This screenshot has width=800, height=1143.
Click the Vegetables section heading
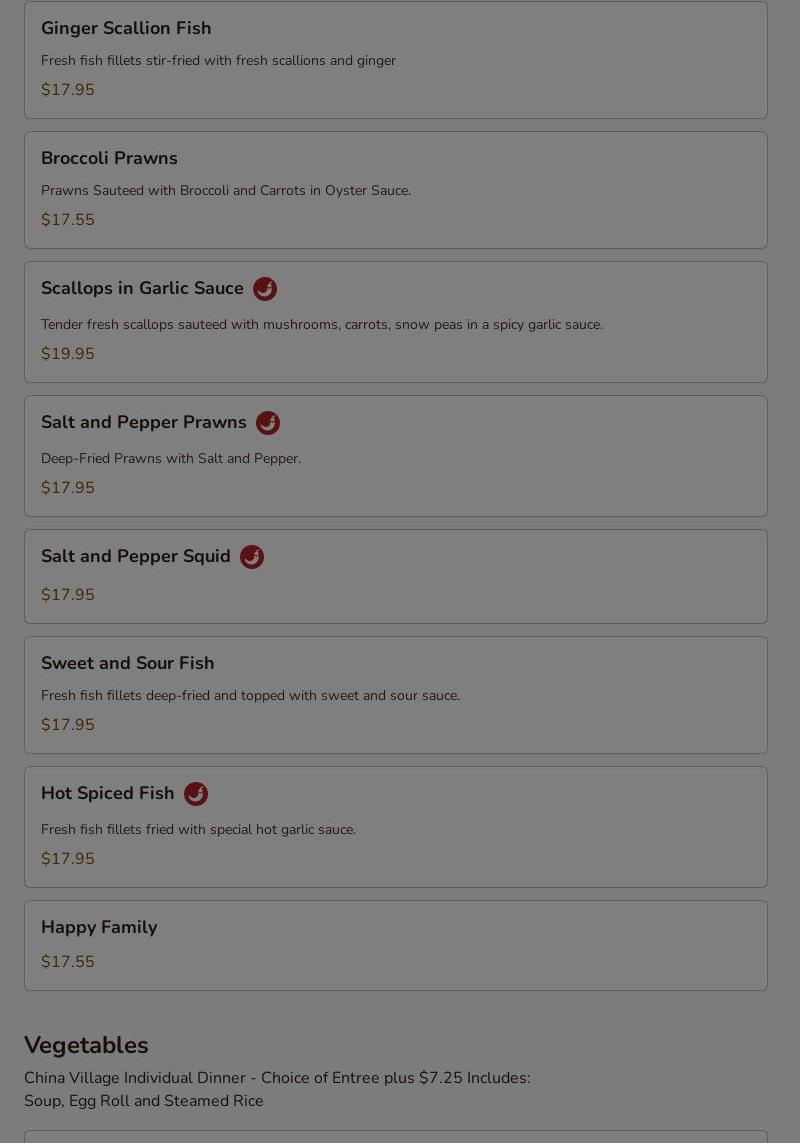click(x=86, y=1045)
